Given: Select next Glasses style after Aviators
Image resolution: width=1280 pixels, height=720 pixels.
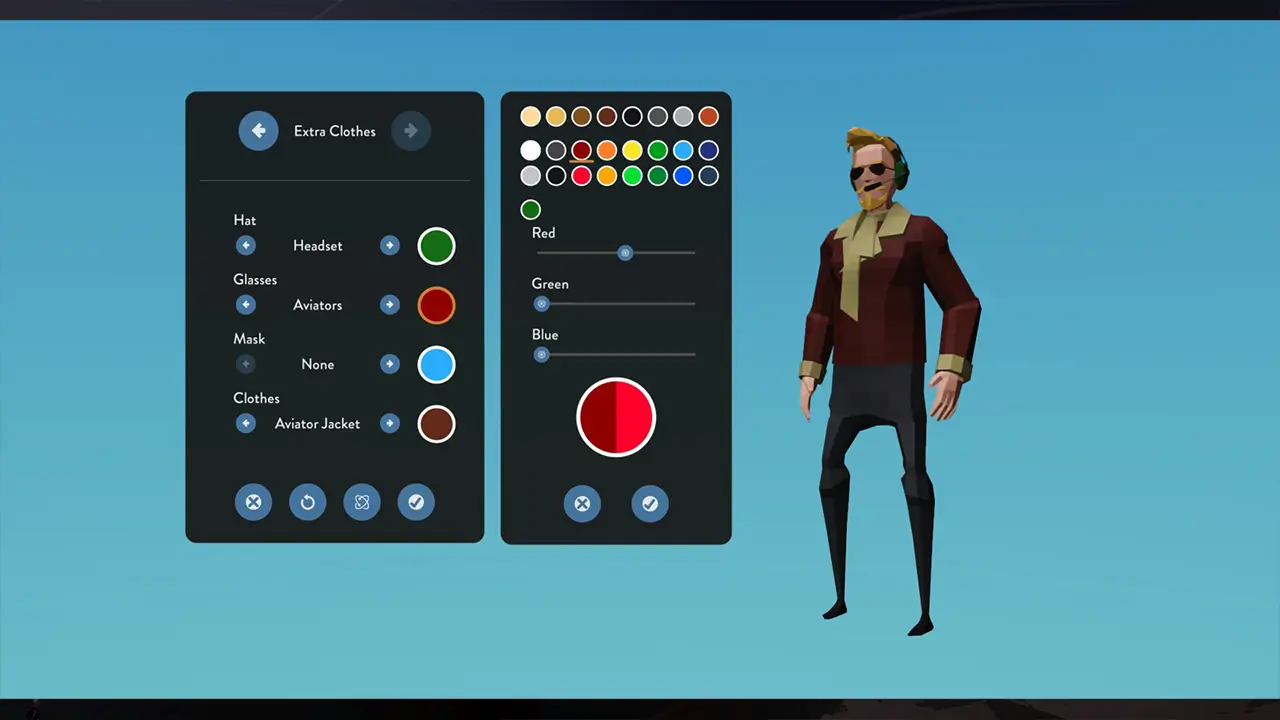Looking at the screenshot, I should [390, 305].
